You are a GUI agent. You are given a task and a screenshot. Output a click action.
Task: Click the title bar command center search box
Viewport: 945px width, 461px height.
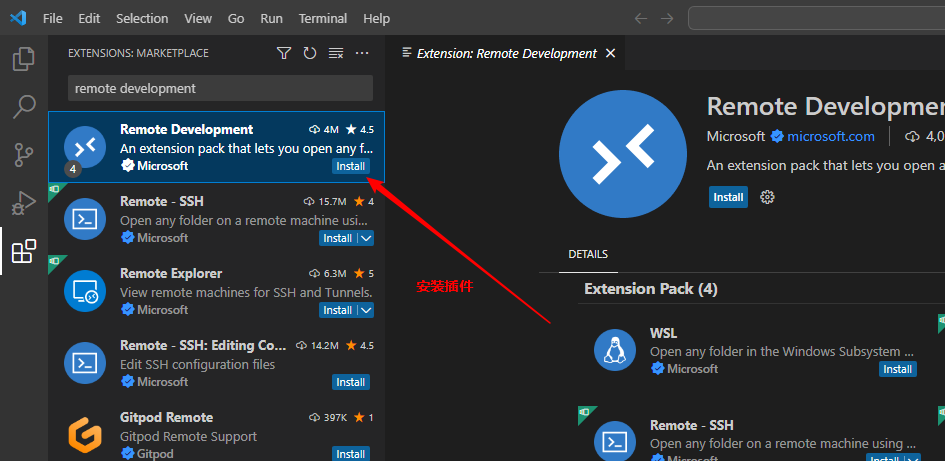coord(817,19)
